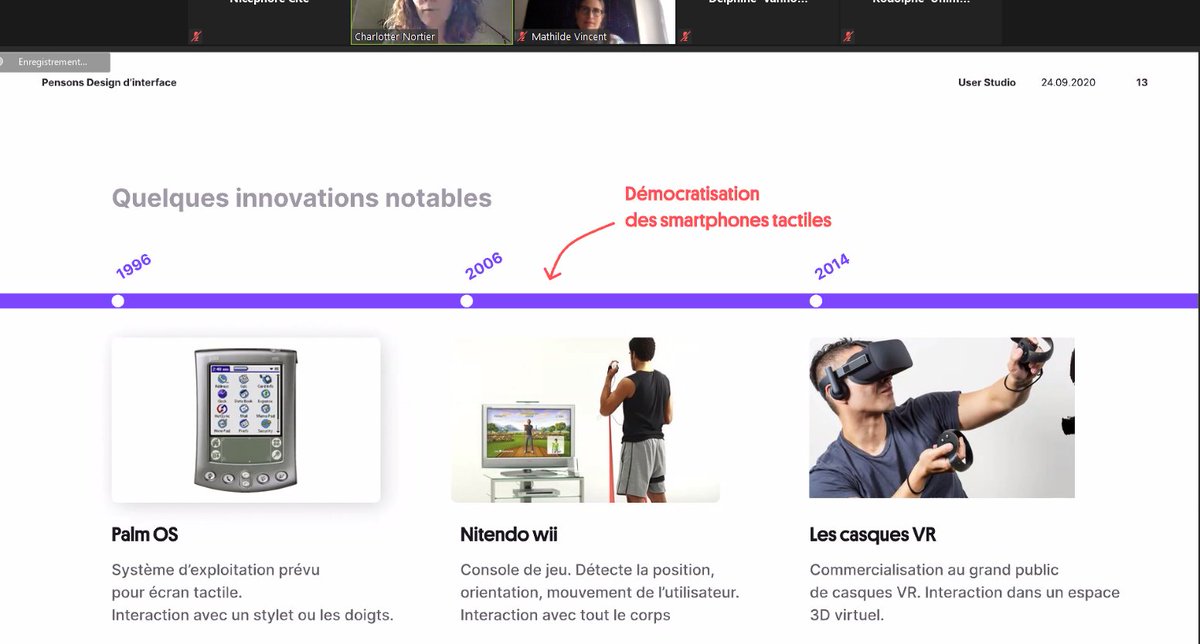
Task: Click 'Pensons Design d'interface' header text
Action: (x=109, y=82)
